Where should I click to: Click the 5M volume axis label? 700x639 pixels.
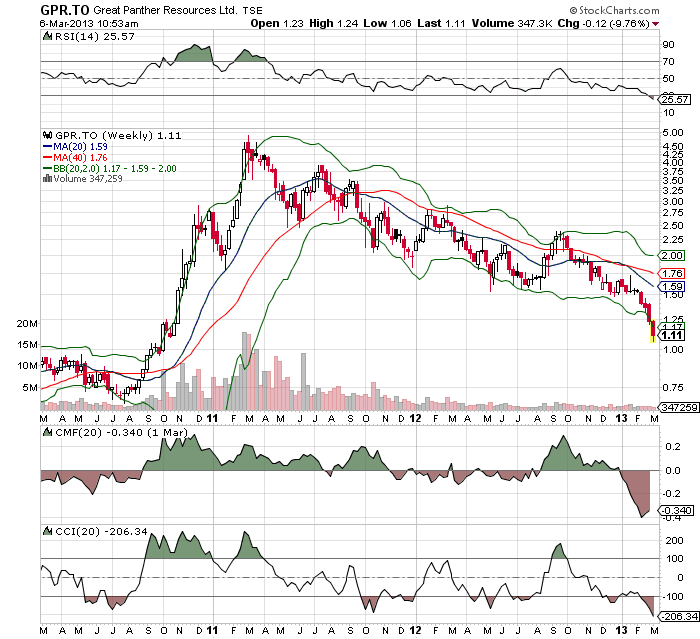[30, 388]
